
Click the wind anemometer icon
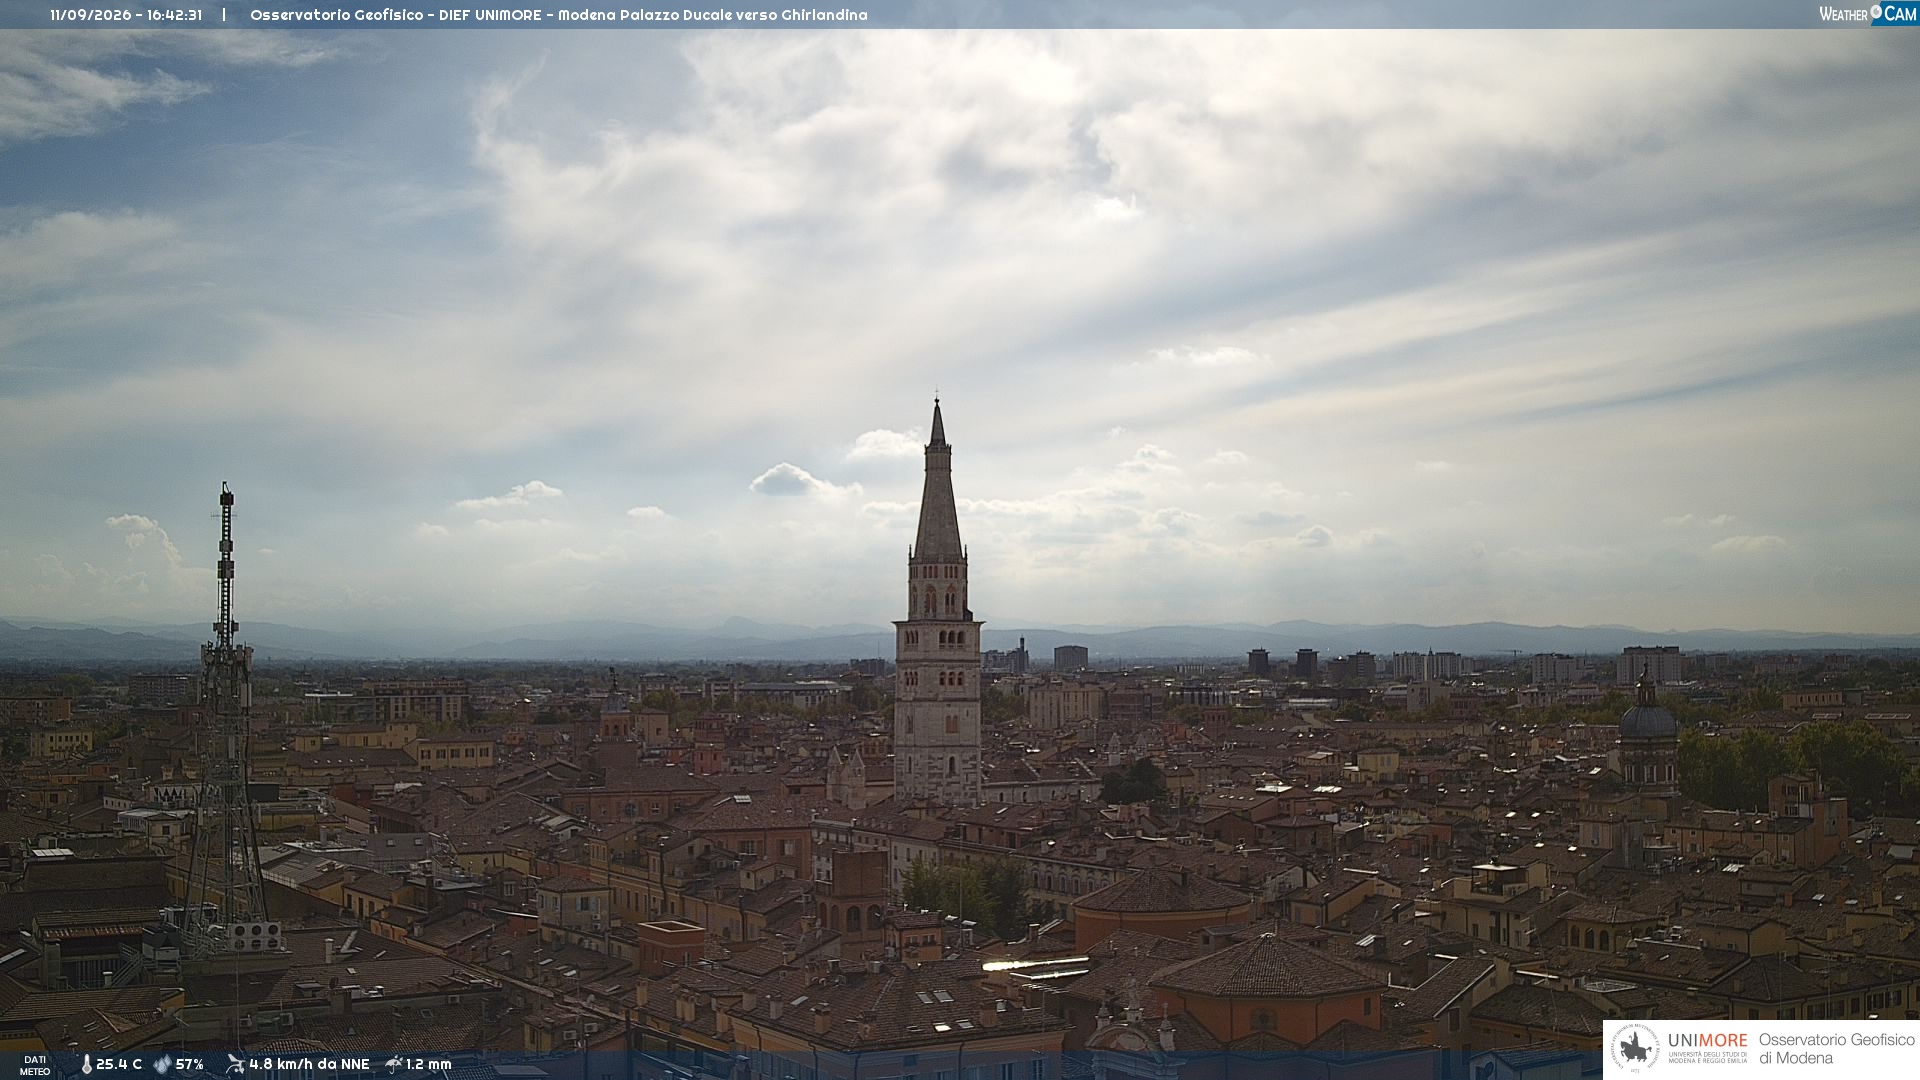pyautogui.click(x=235, y=1064)
